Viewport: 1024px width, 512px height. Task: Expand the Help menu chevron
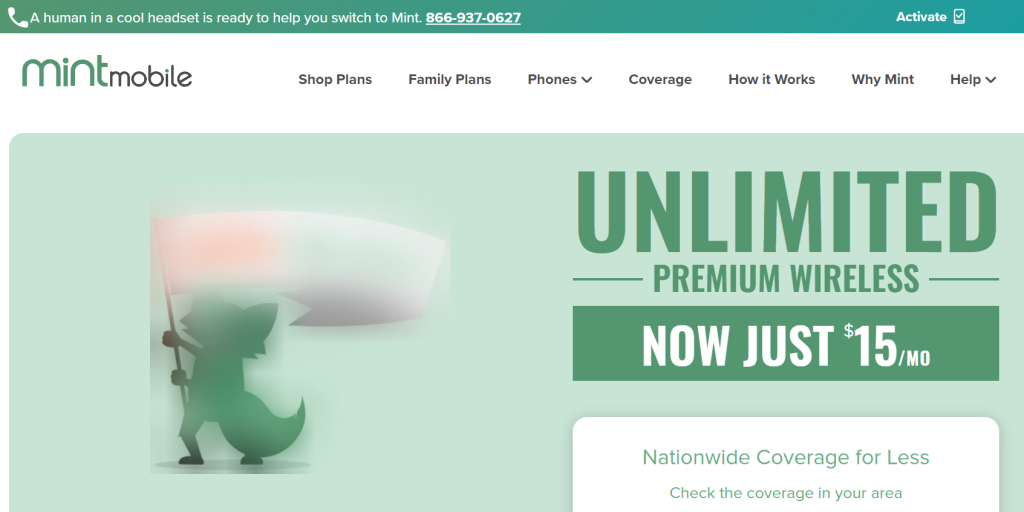(991, 80)
